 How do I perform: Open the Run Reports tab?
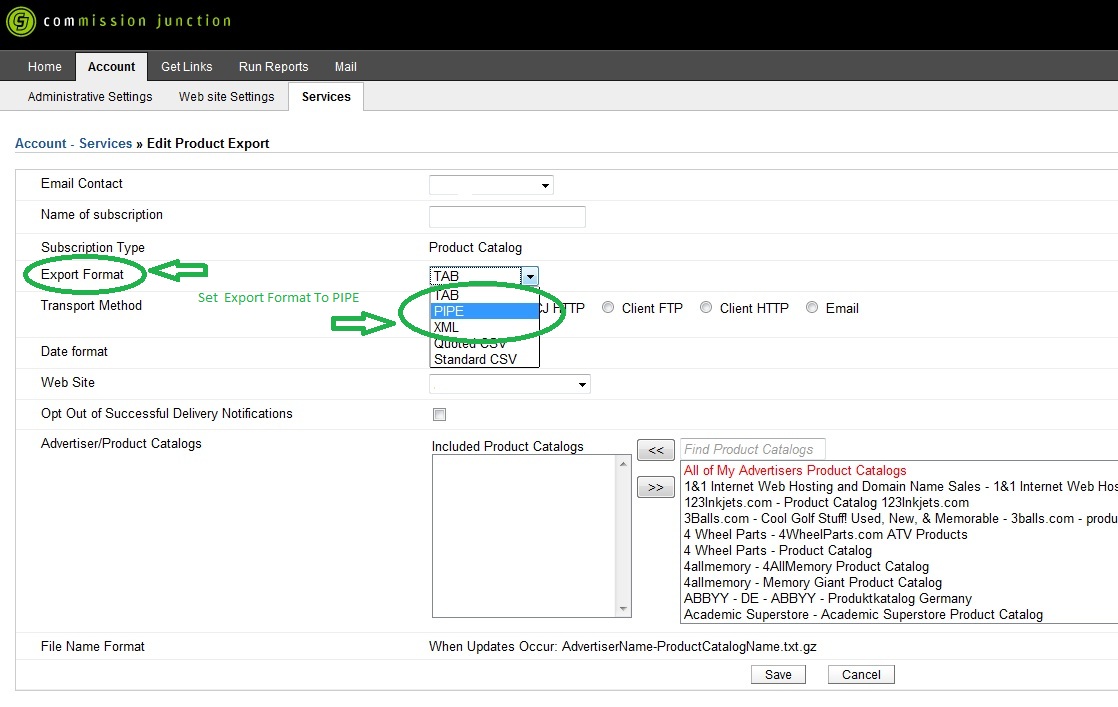pos(273,66)
